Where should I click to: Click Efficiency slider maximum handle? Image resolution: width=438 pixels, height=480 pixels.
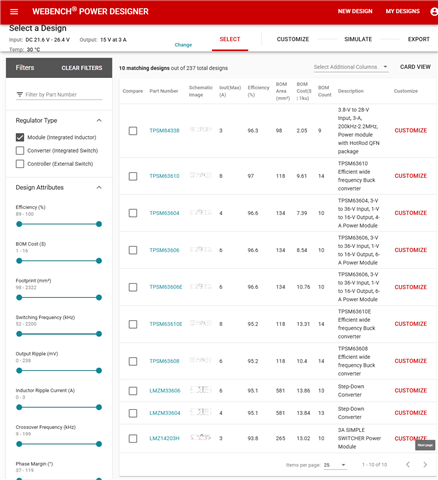[99, 224]
